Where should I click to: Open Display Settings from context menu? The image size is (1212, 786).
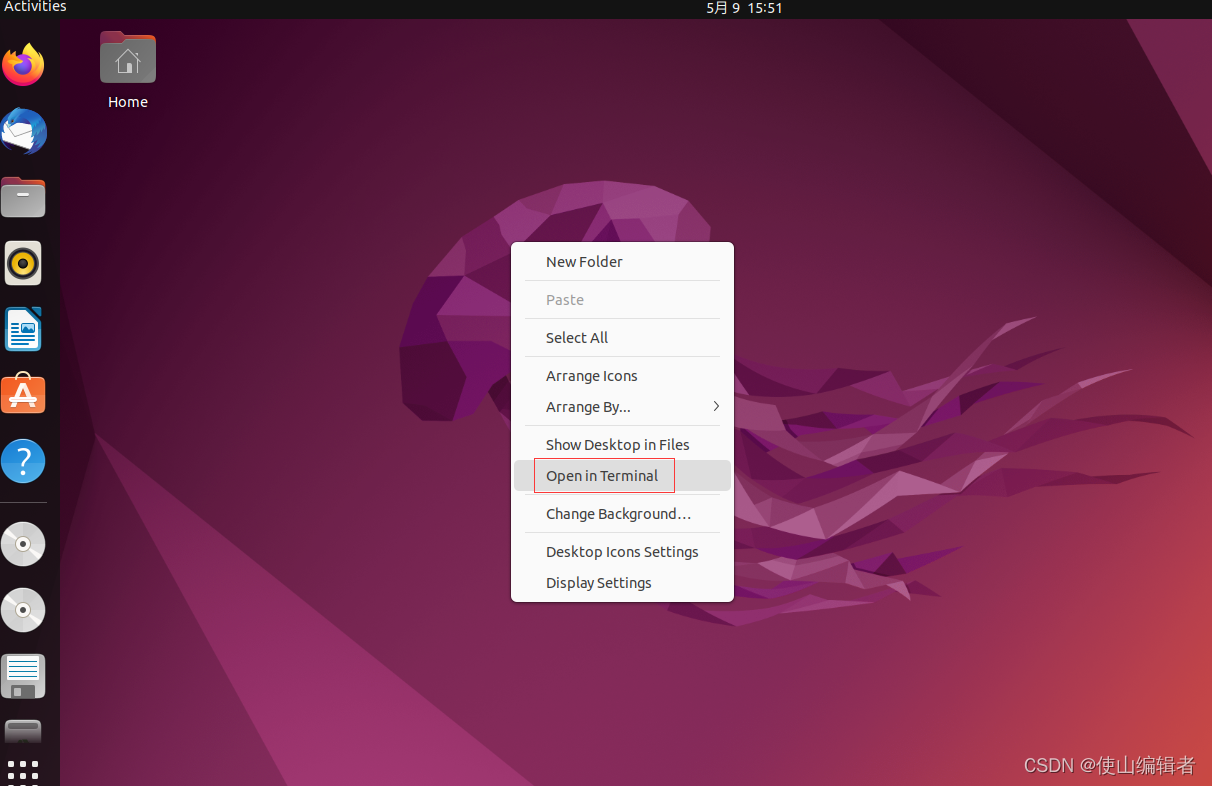coord(622,583)
